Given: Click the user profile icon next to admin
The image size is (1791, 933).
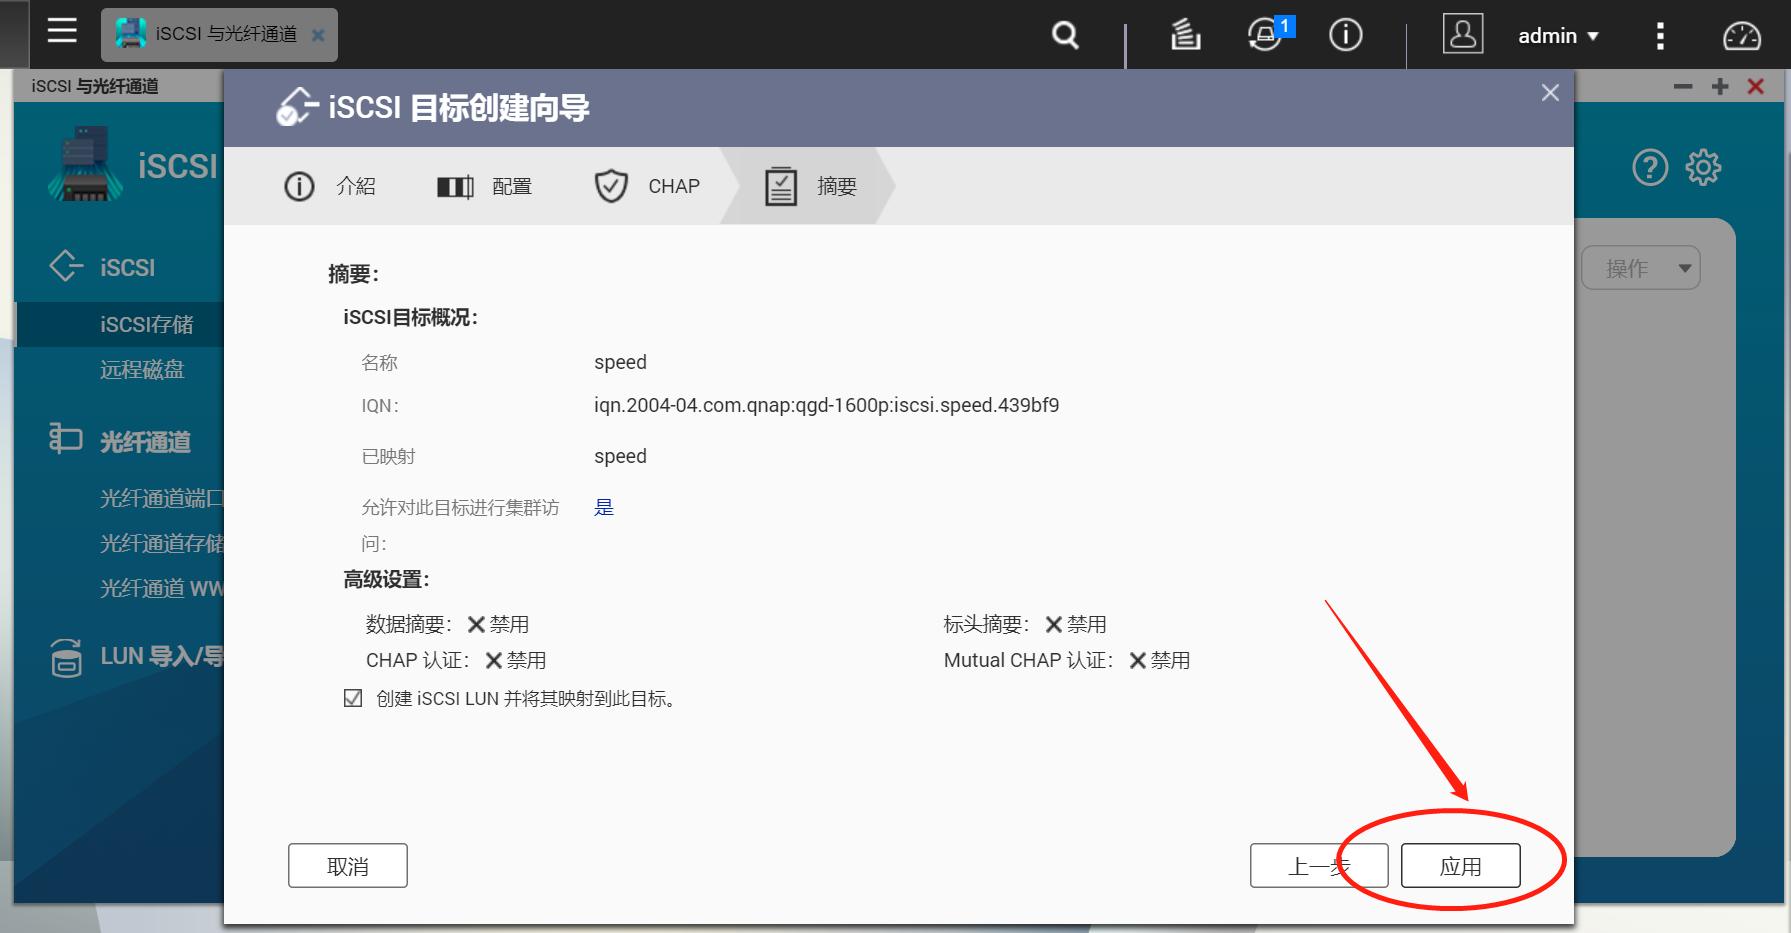Looking at the screenshot, I should 1462,35.
